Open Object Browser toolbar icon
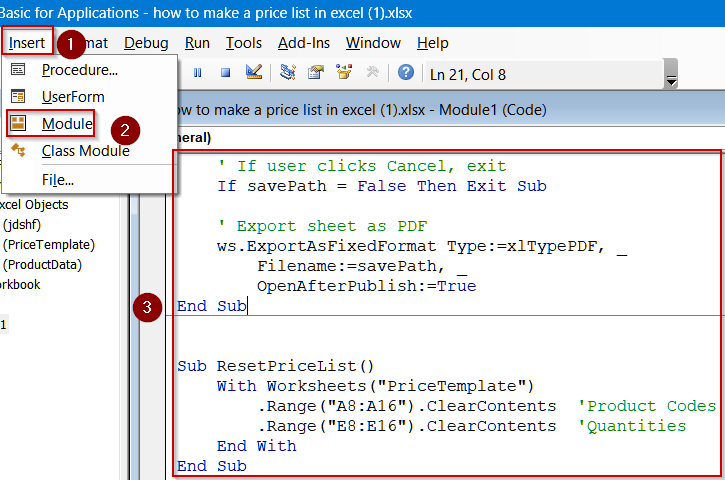The height and width of the screenshot is (480, 725). 345,73
